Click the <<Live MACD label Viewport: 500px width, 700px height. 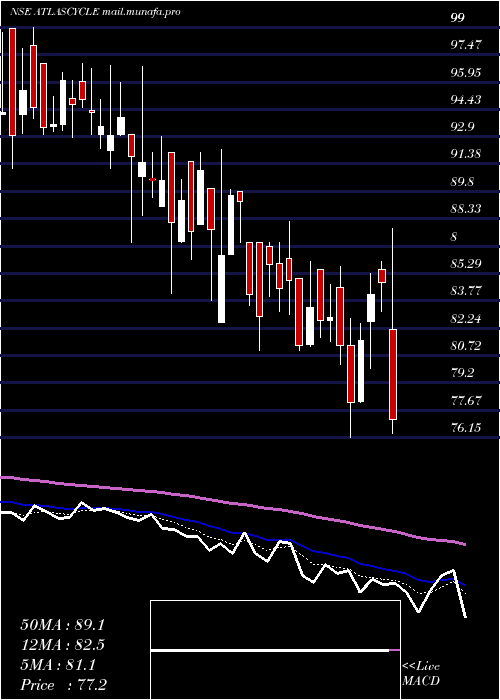(x=421, y=674)
